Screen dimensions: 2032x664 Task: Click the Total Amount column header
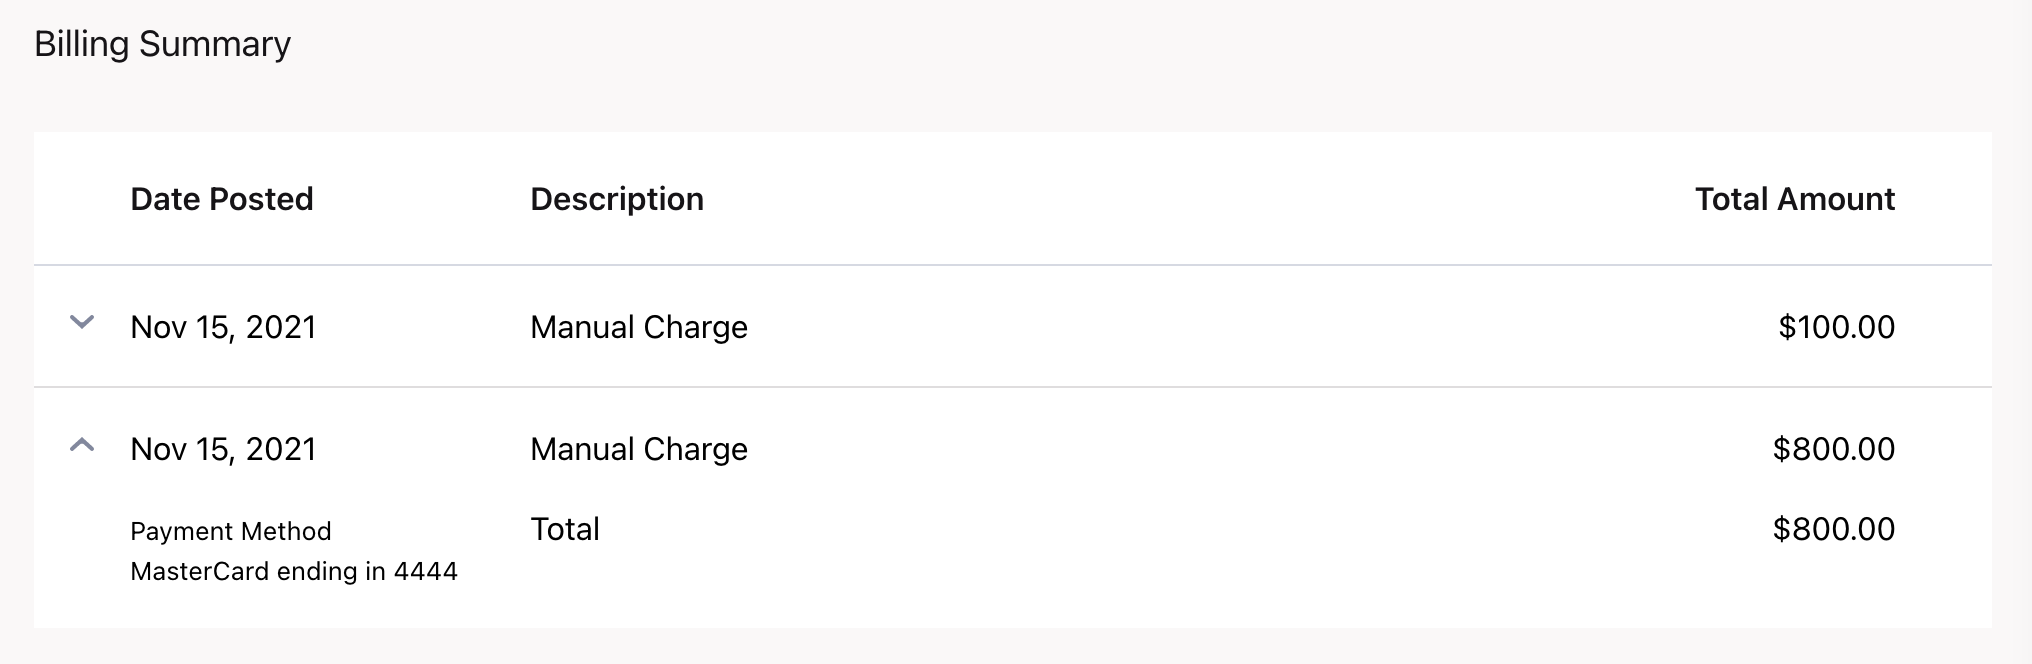point(1795,199)
